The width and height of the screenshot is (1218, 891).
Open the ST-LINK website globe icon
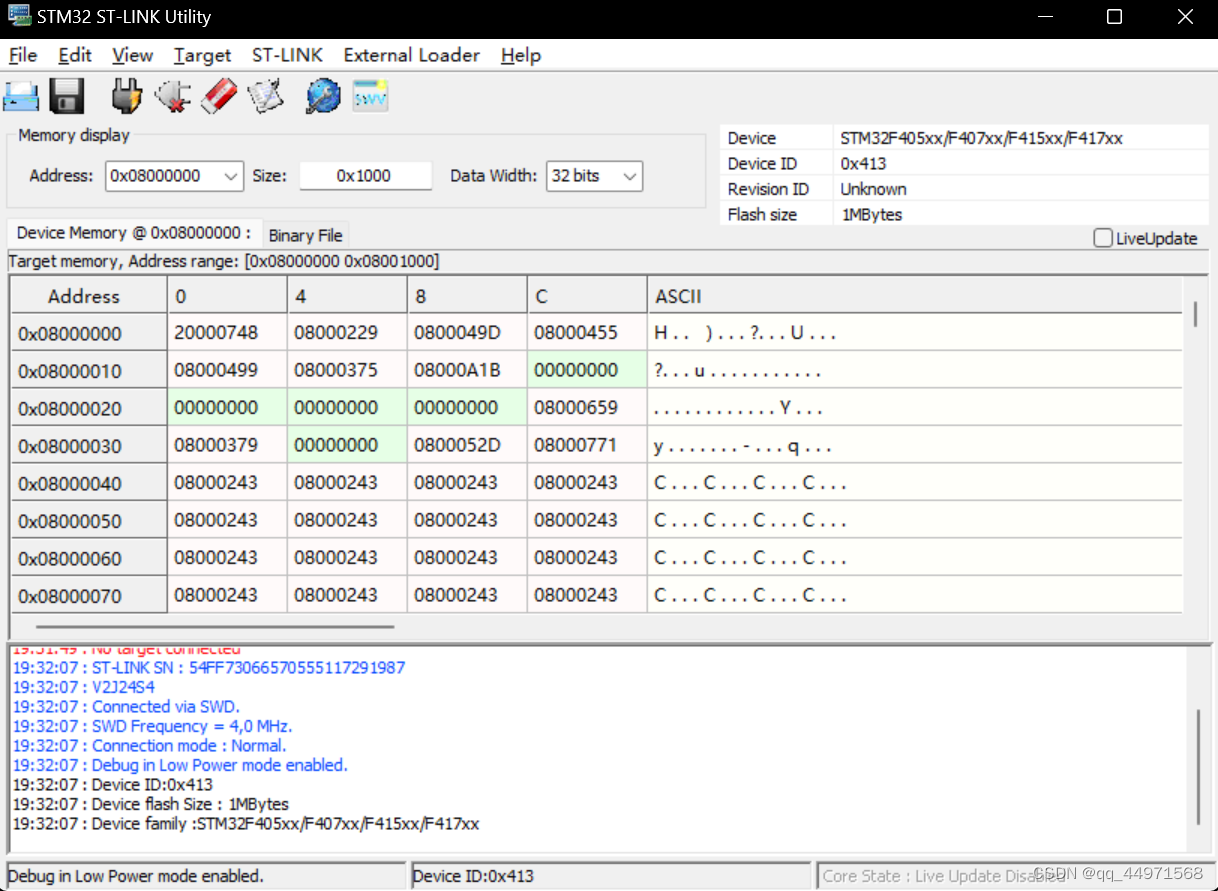324,97
